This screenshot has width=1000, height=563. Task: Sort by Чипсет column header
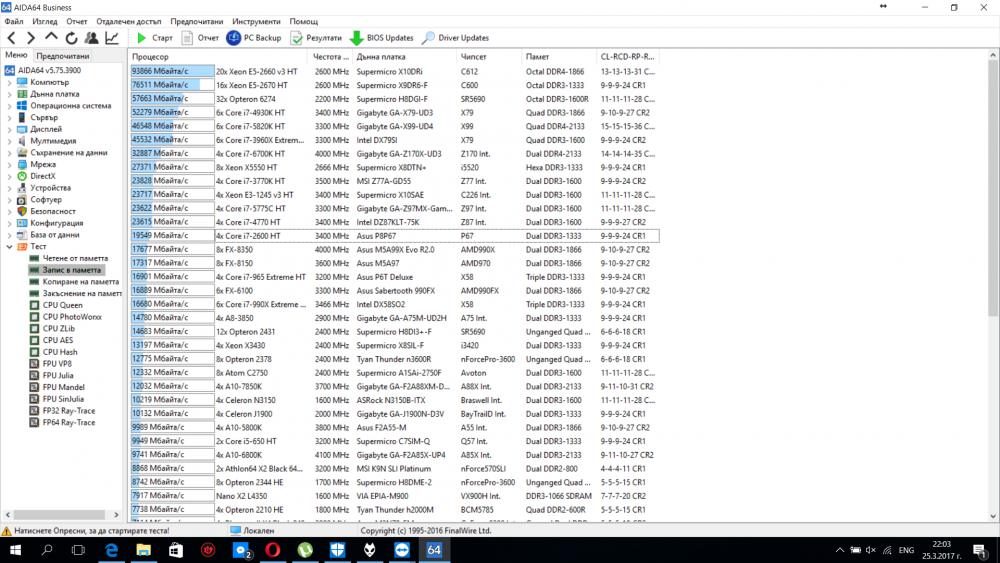point(490,57)
